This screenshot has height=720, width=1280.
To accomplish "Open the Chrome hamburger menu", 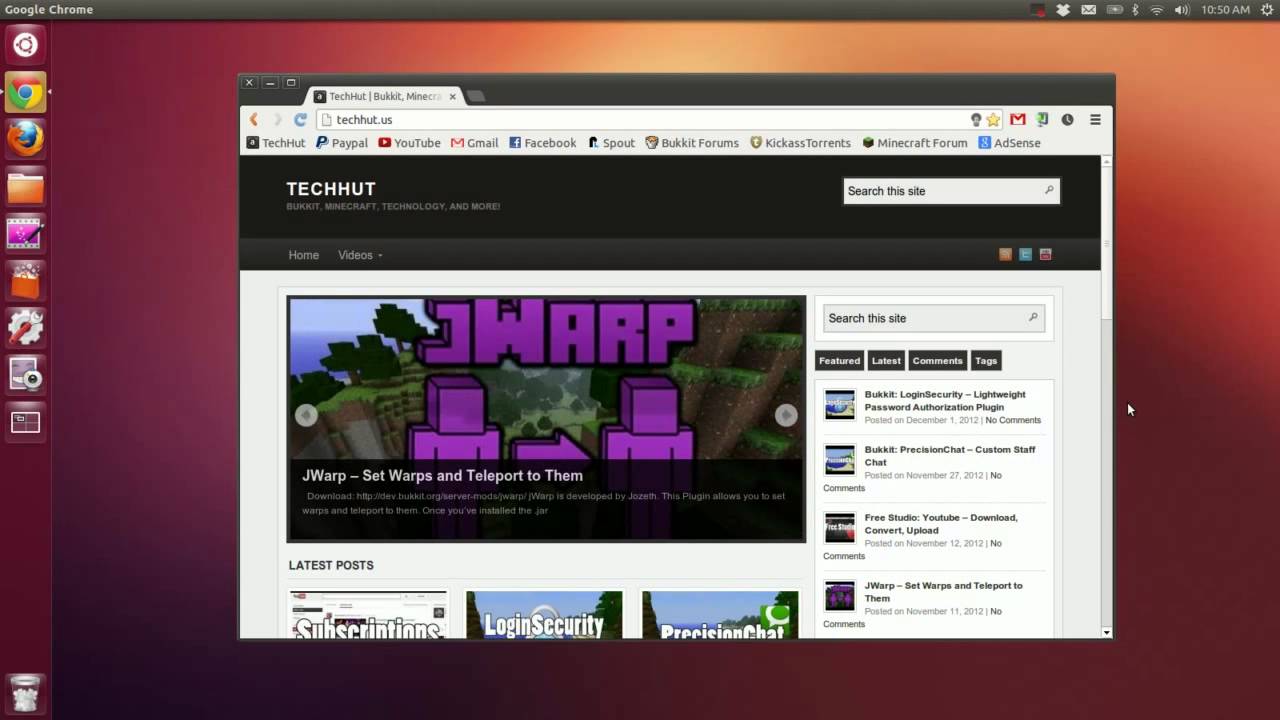I will click(x=1095, y=119).
